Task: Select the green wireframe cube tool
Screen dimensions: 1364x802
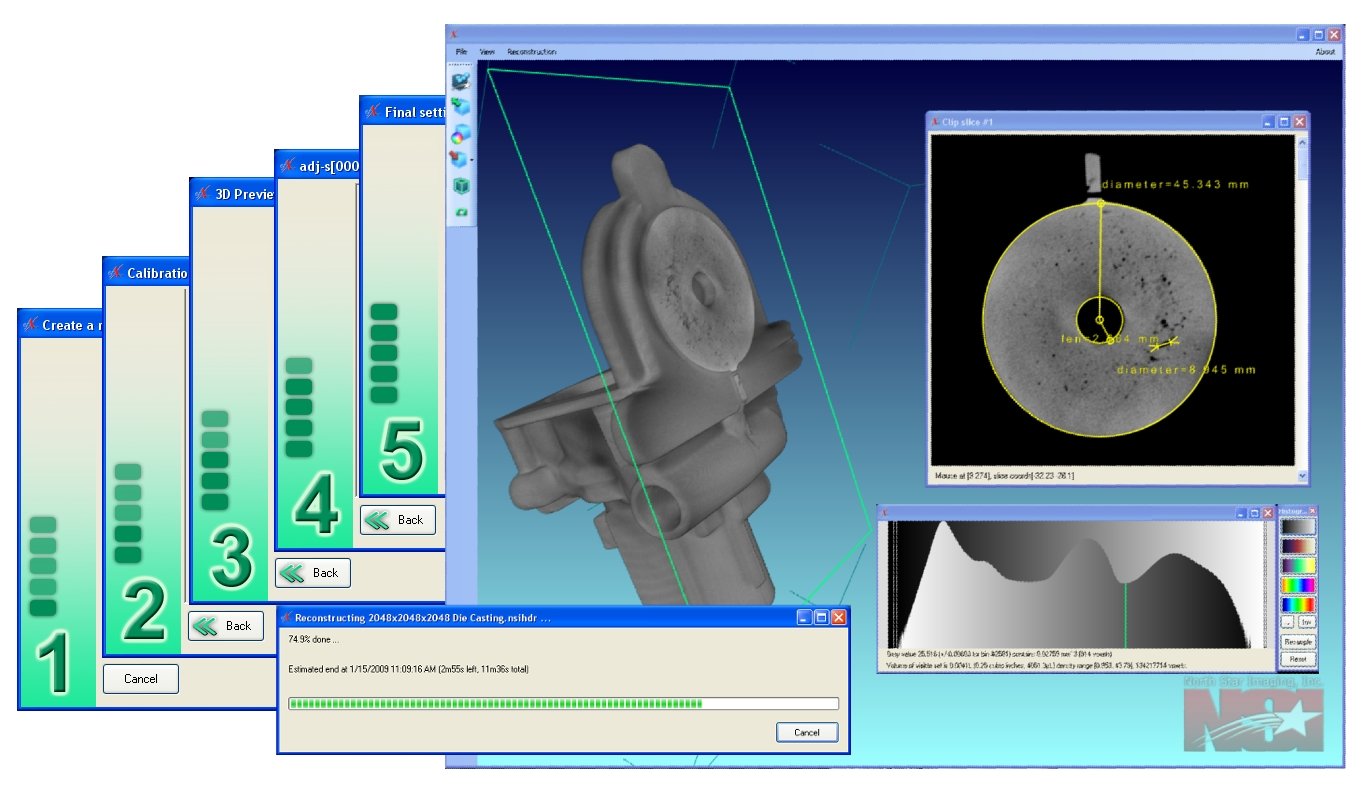Action: (x=461, y=186)
